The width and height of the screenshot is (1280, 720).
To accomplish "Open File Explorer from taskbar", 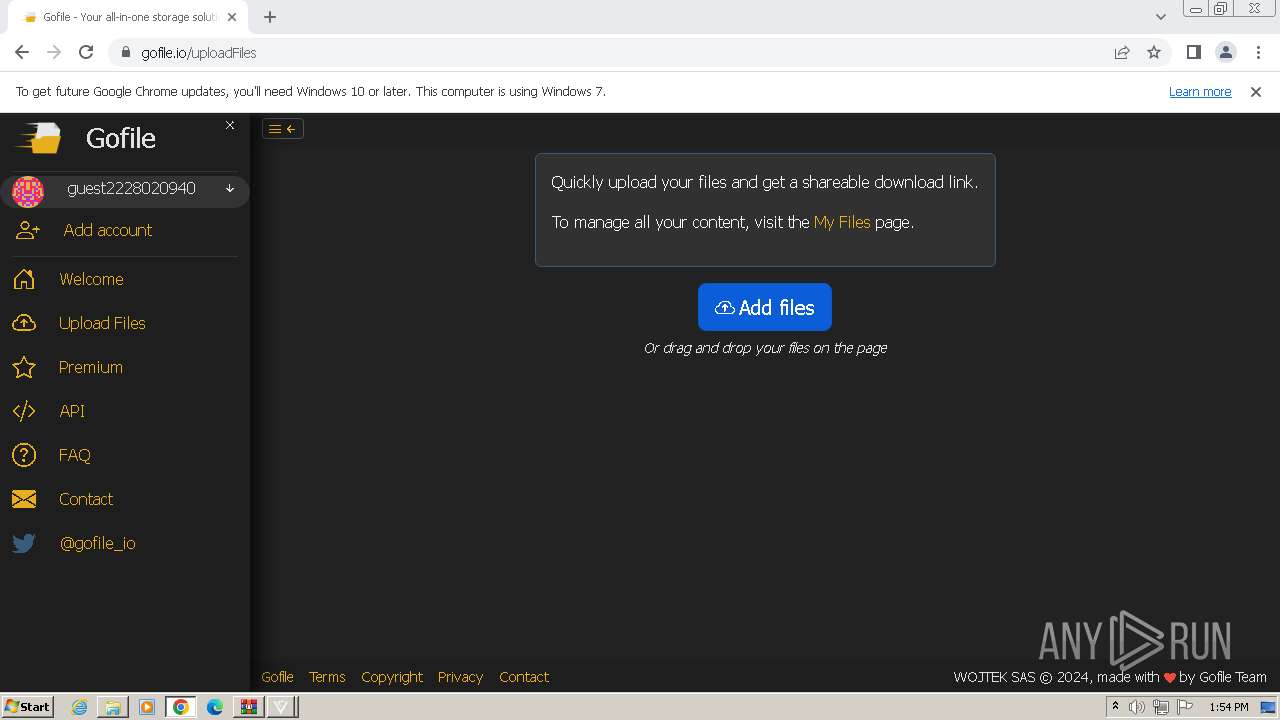I will [113, 707].
